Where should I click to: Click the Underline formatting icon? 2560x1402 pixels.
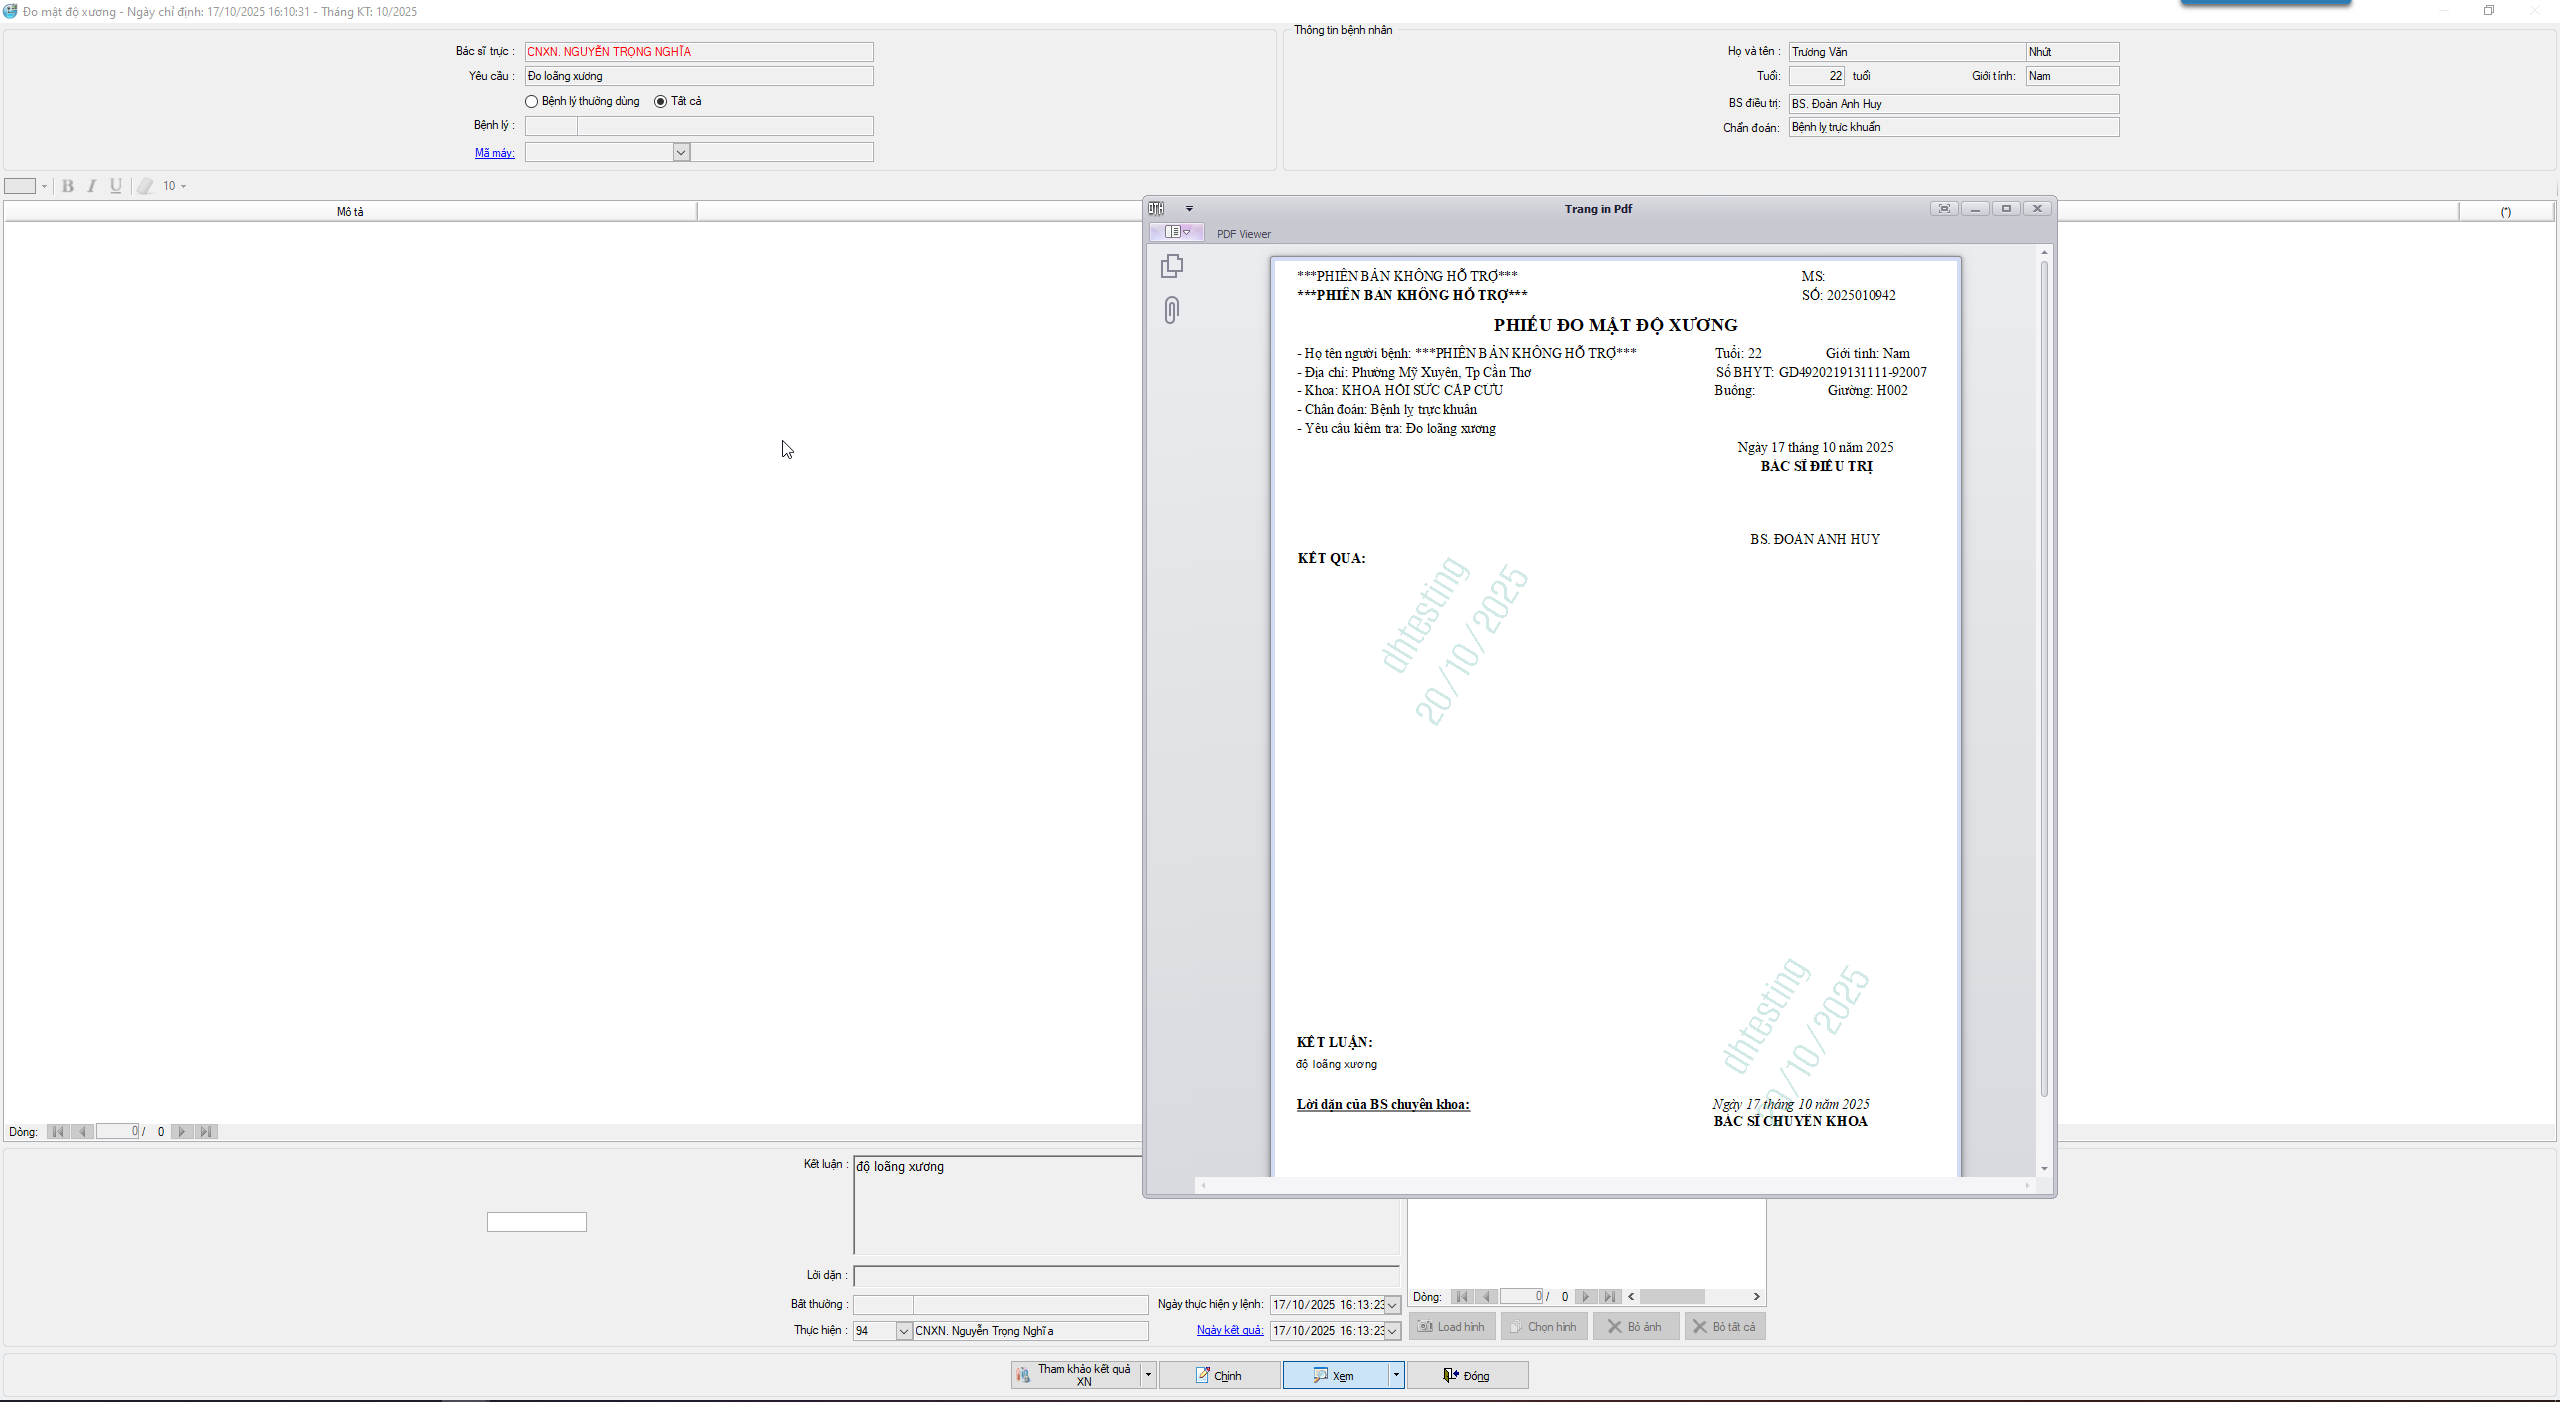click(x=116, y=186)
